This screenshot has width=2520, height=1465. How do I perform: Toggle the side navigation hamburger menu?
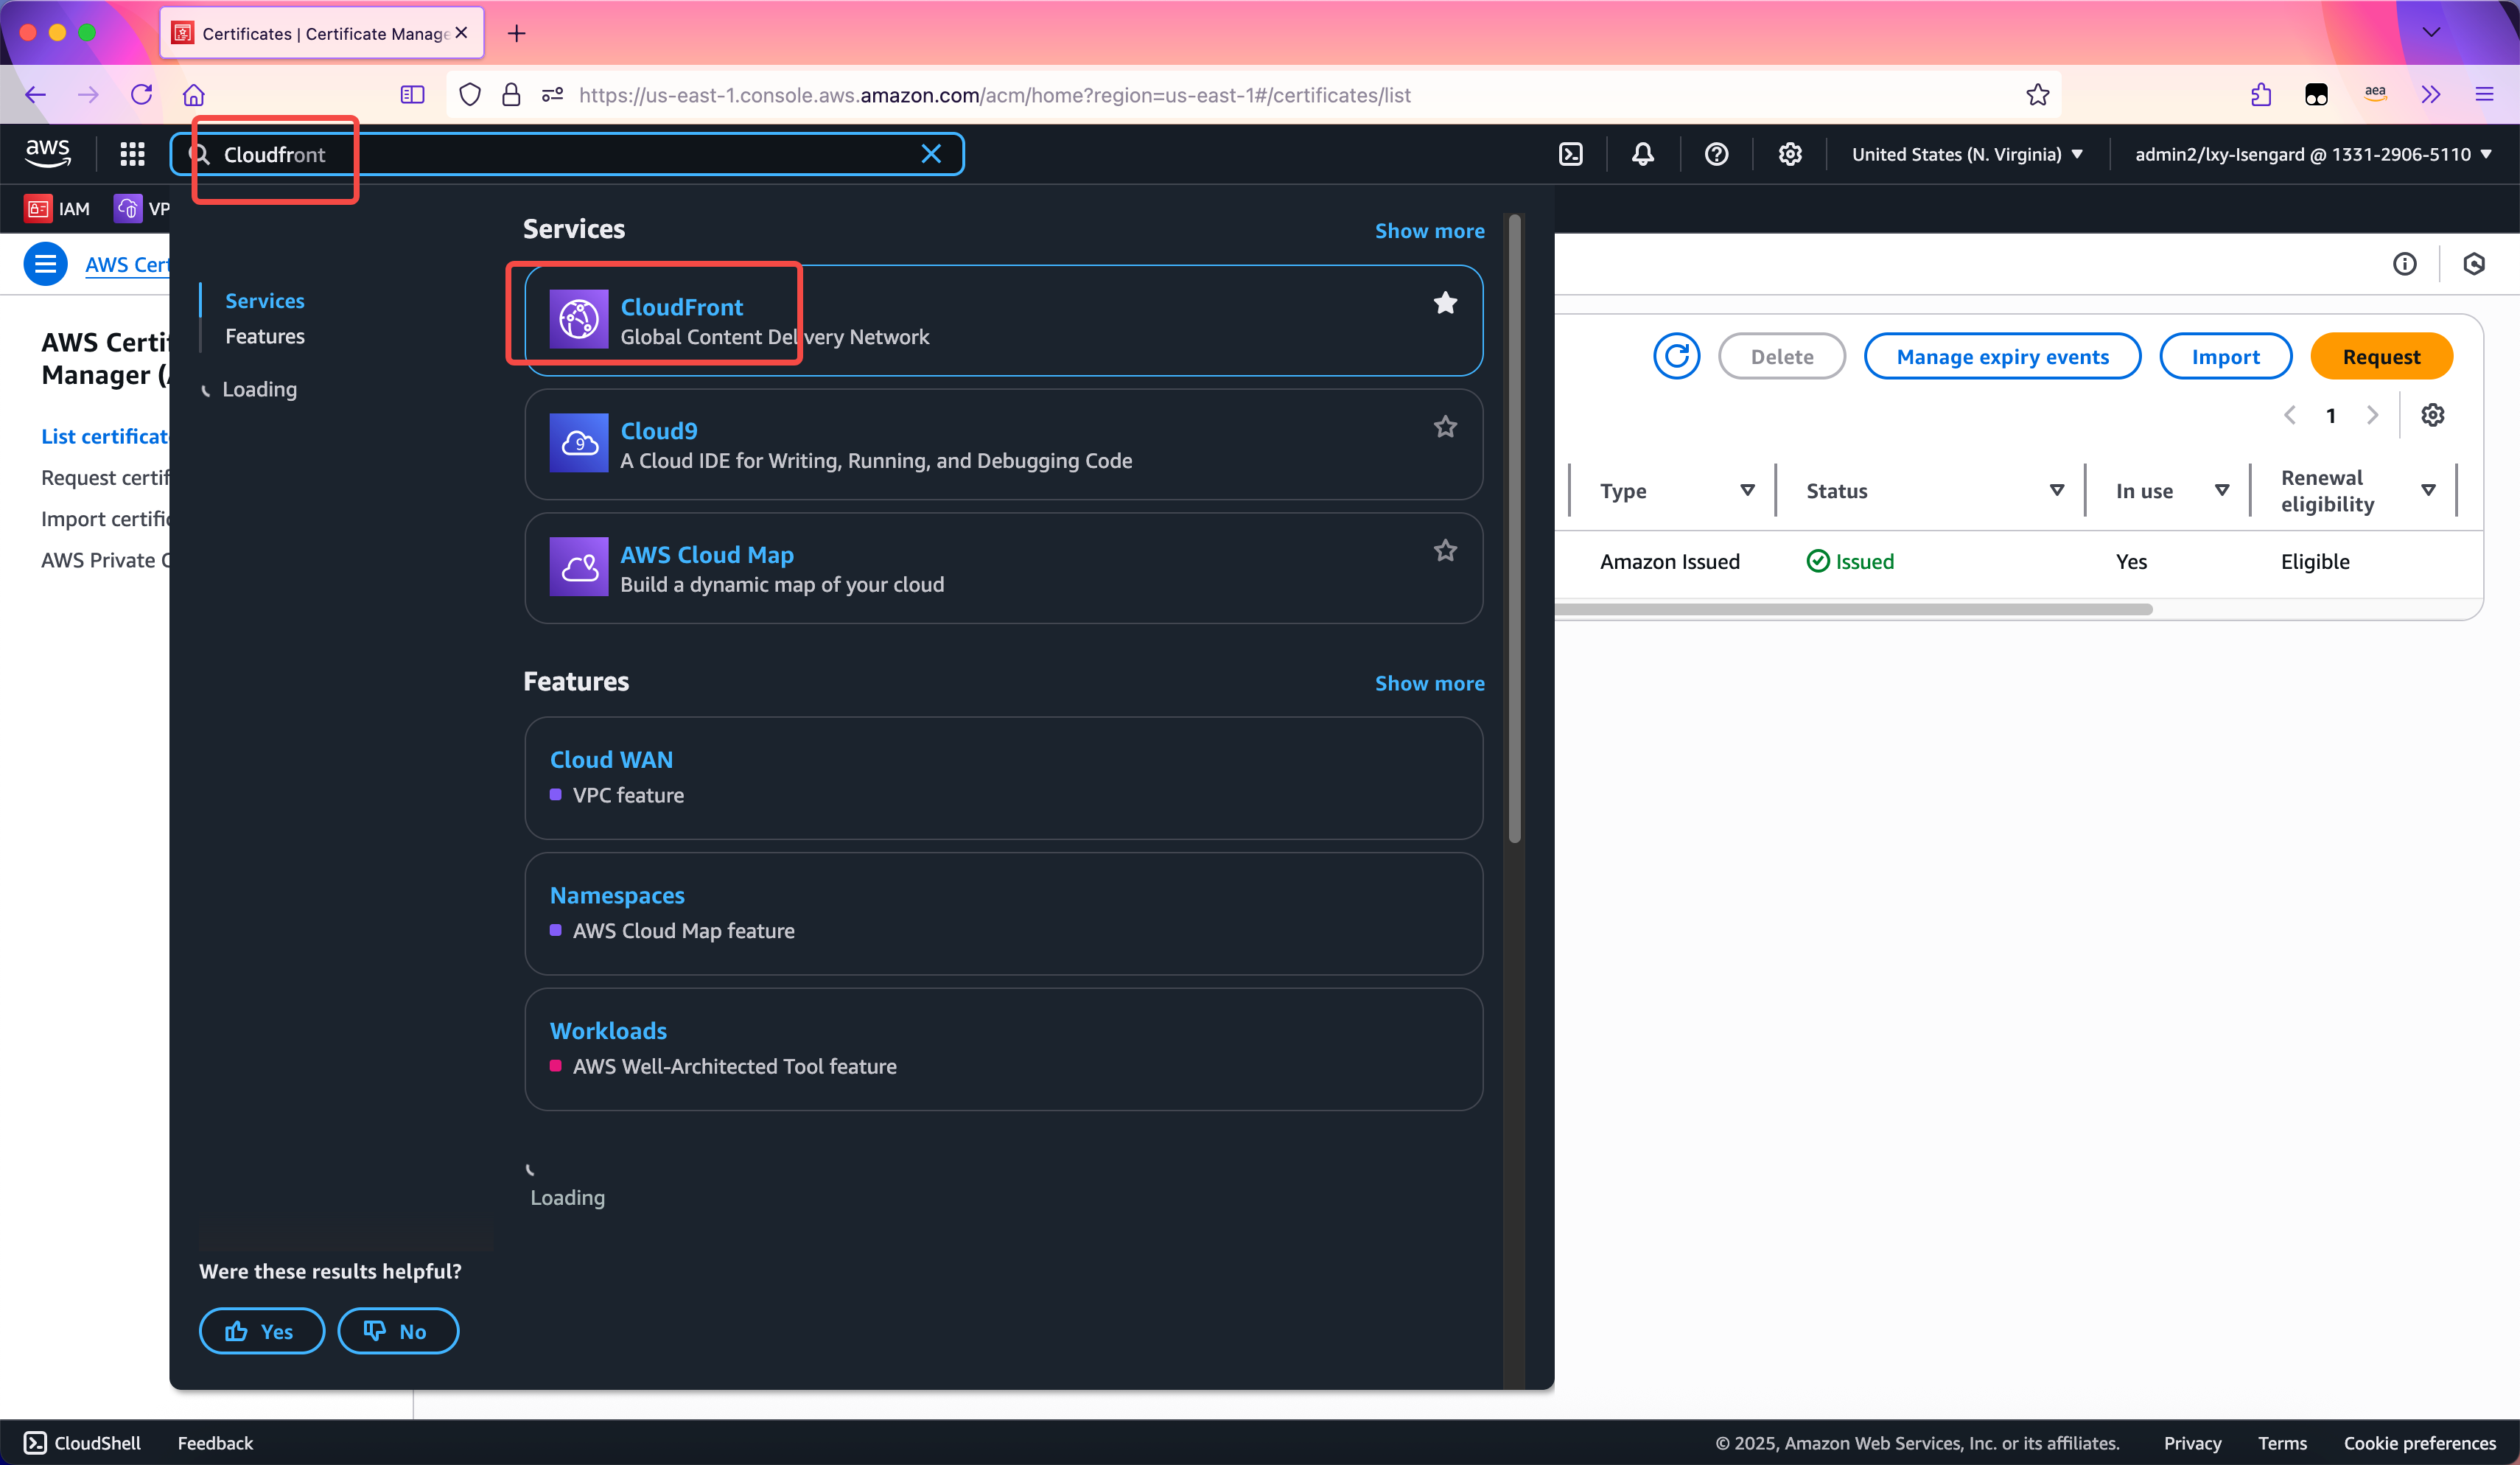click(x=45, y=264)
